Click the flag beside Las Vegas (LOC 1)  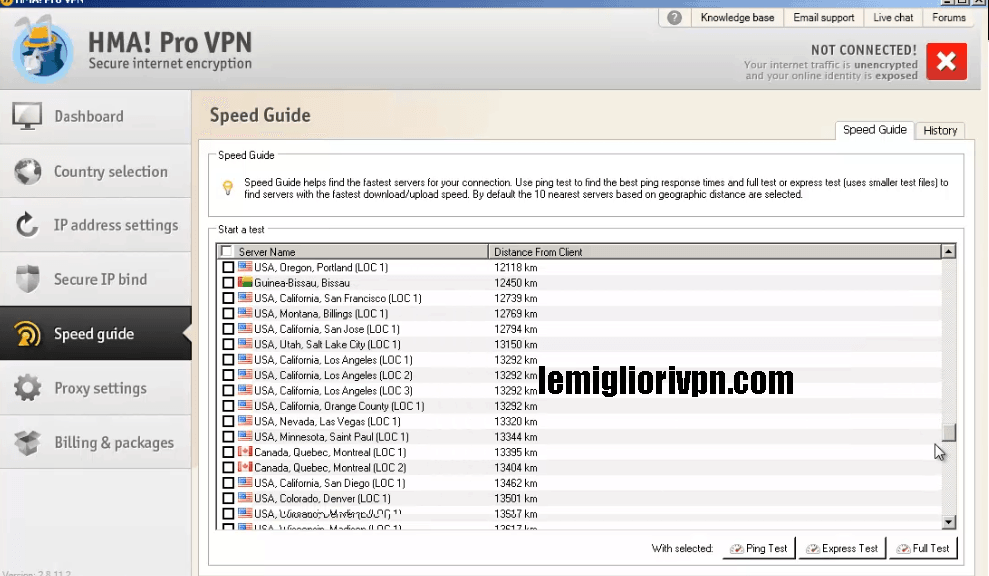245,421
